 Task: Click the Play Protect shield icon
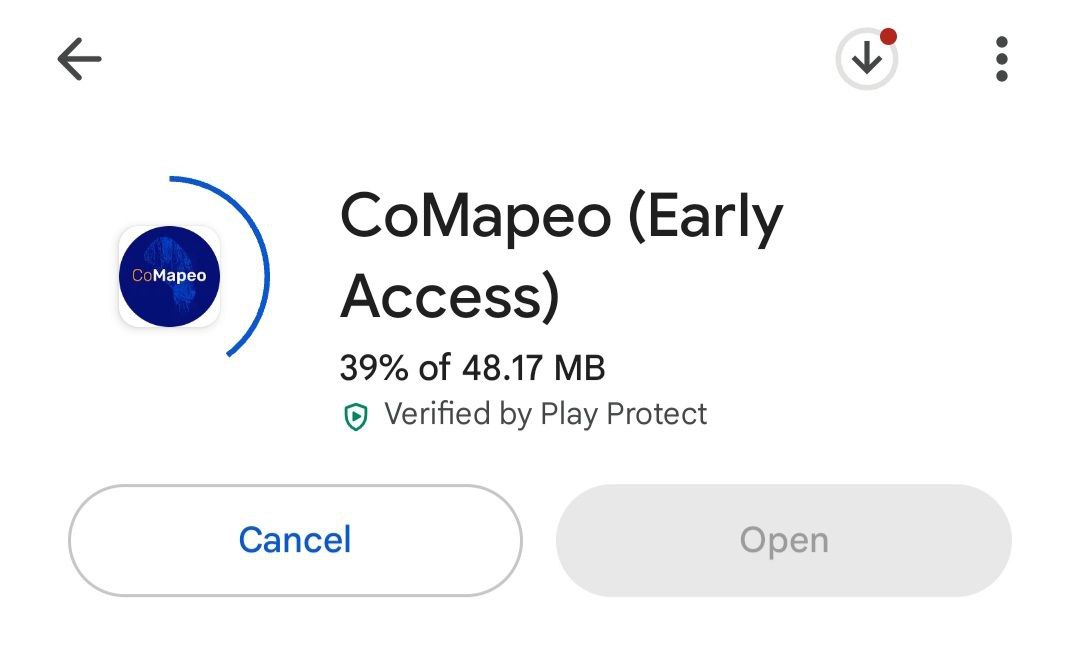pyautogui.click(x=356, y=416)
